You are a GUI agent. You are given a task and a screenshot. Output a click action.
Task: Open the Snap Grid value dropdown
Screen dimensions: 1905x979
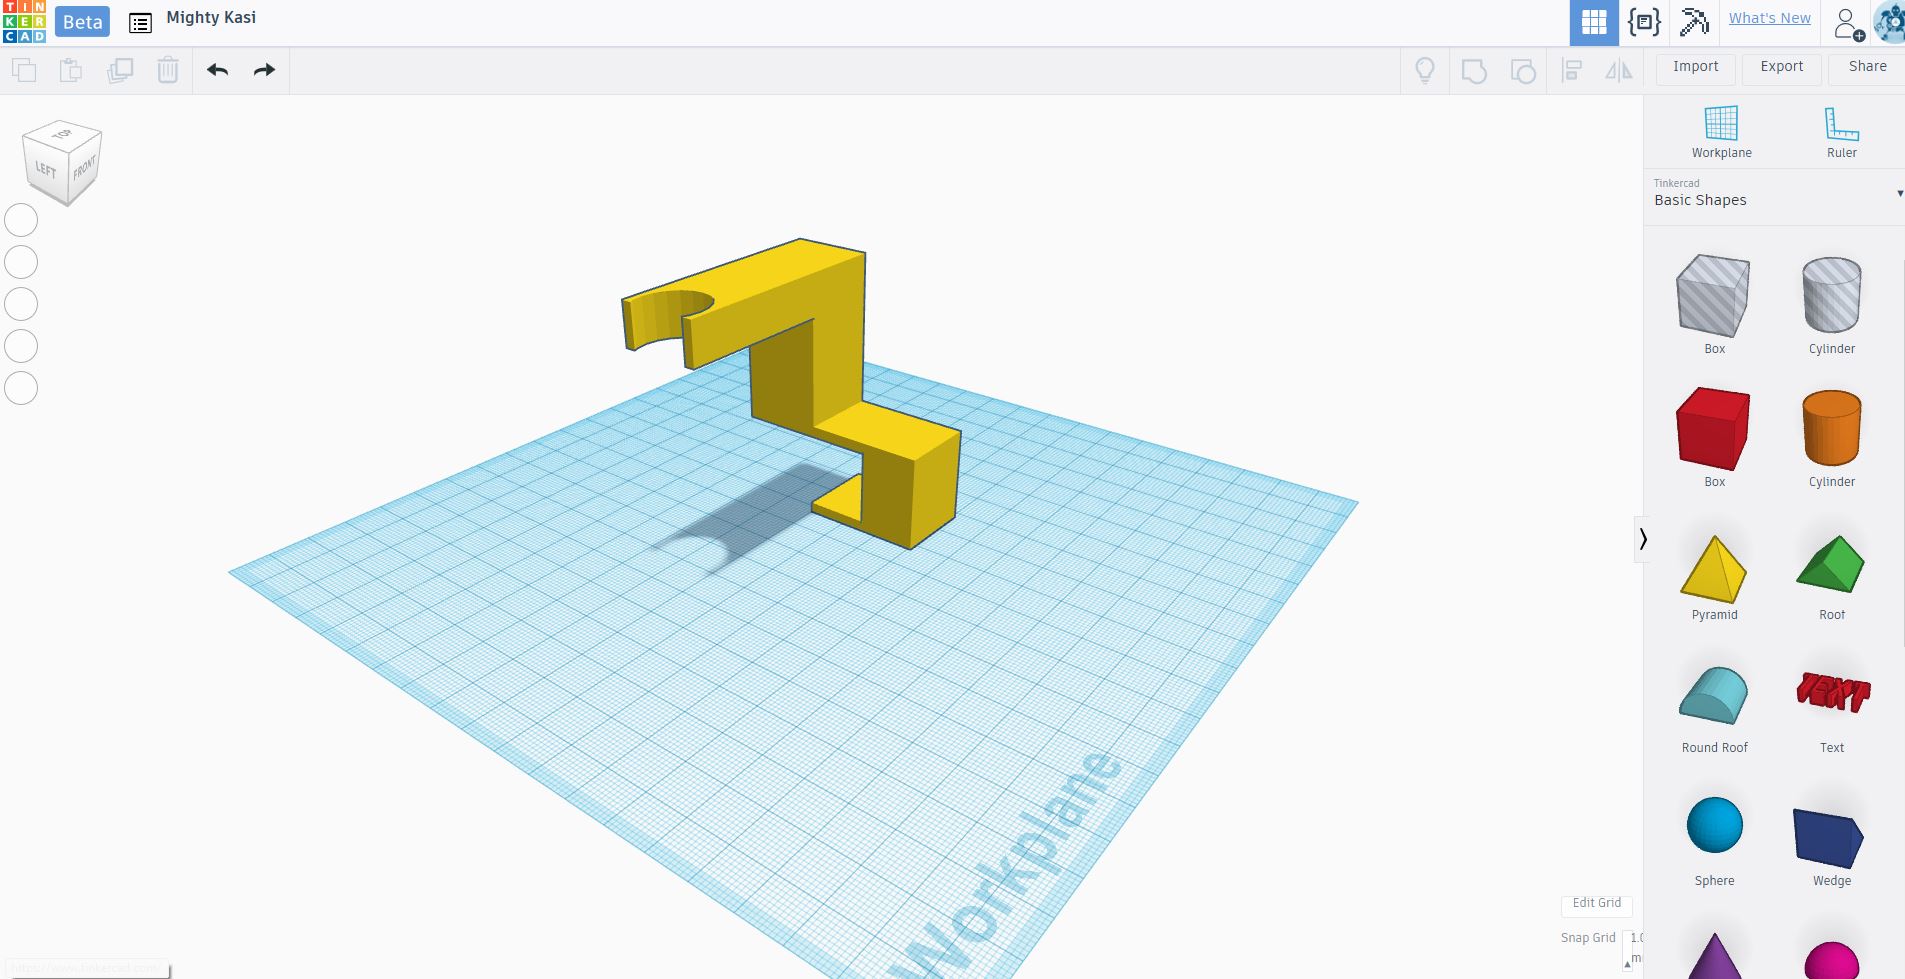pyautogui.click(x=1635, y=948)
